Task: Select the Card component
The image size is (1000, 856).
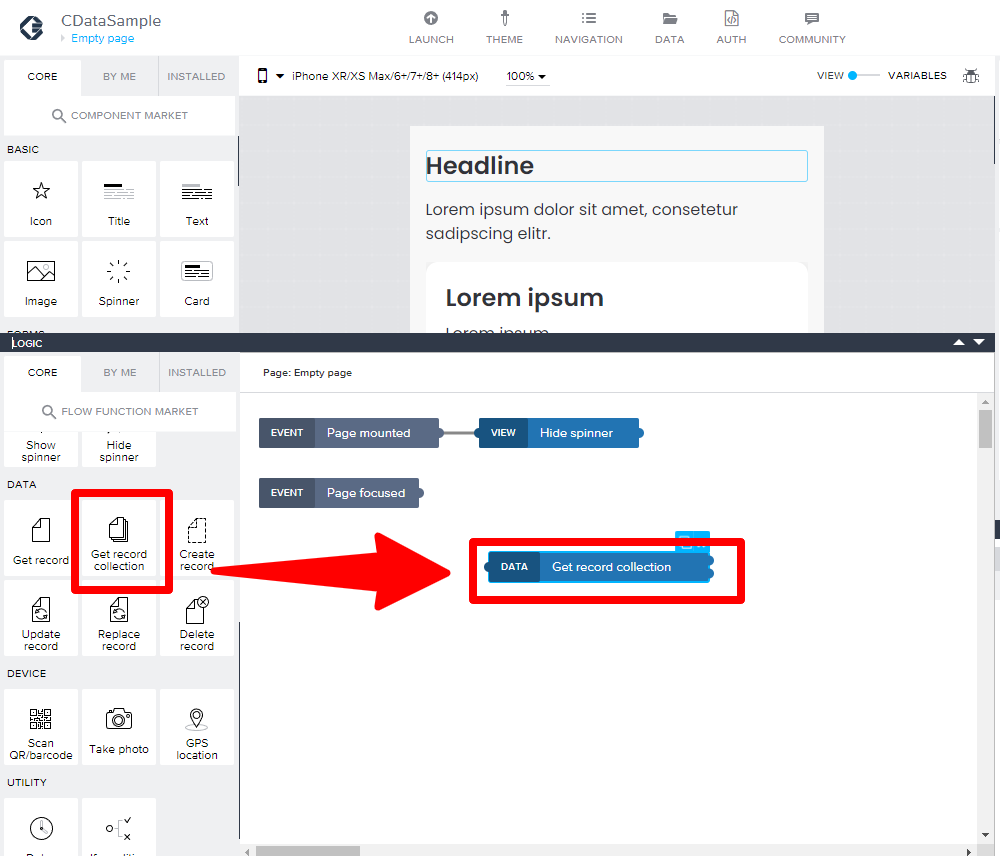Action: coord(196,279)
